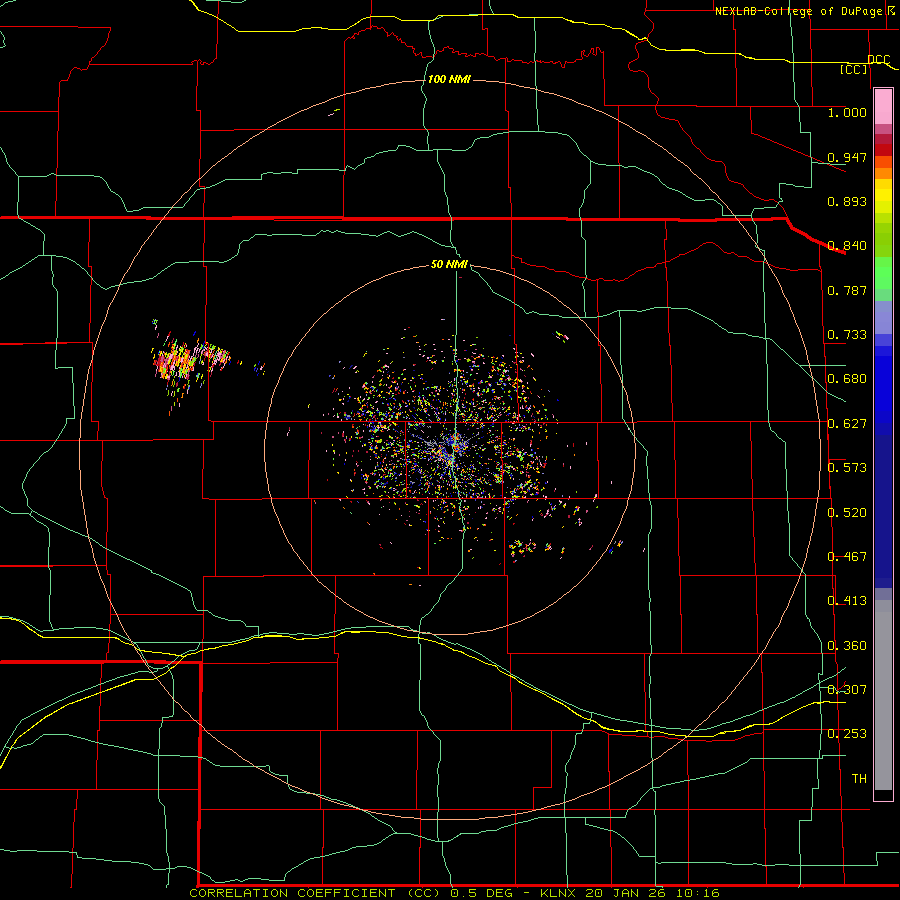
Task: Click the 0.413 color scale value
Action: coord(847,601)
